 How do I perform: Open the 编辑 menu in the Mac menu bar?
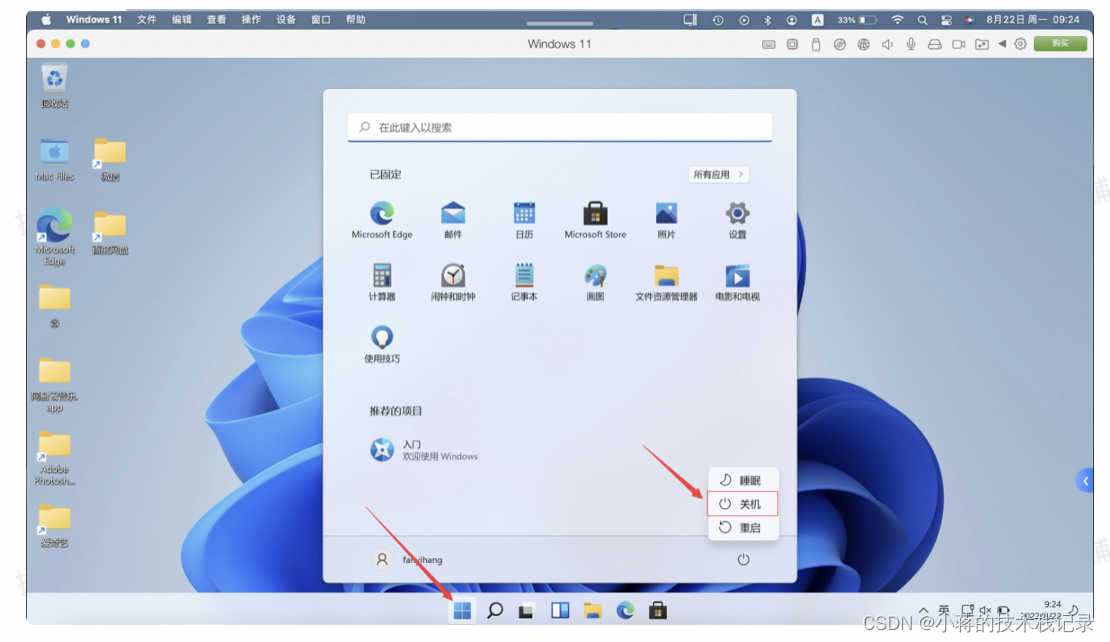tap(182, 20)
